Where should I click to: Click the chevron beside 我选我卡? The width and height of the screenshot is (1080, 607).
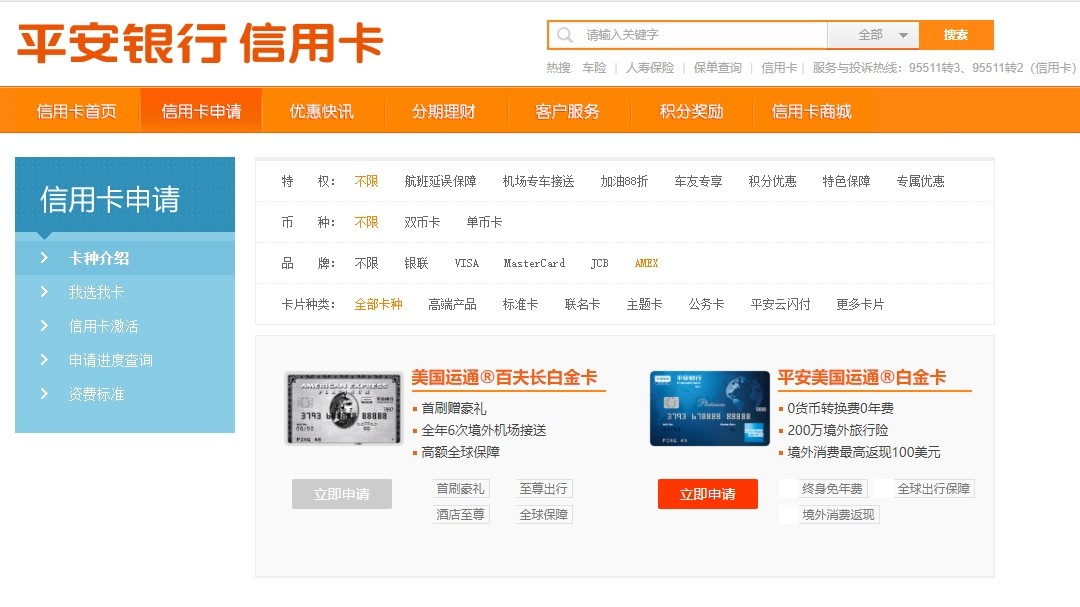point(44,291)
